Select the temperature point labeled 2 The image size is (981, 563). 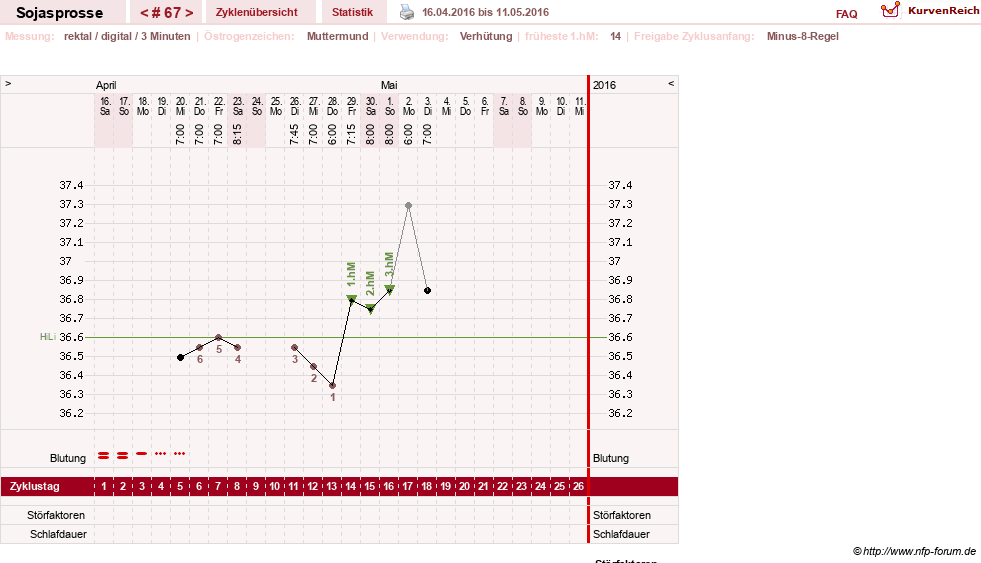[313, 367]
